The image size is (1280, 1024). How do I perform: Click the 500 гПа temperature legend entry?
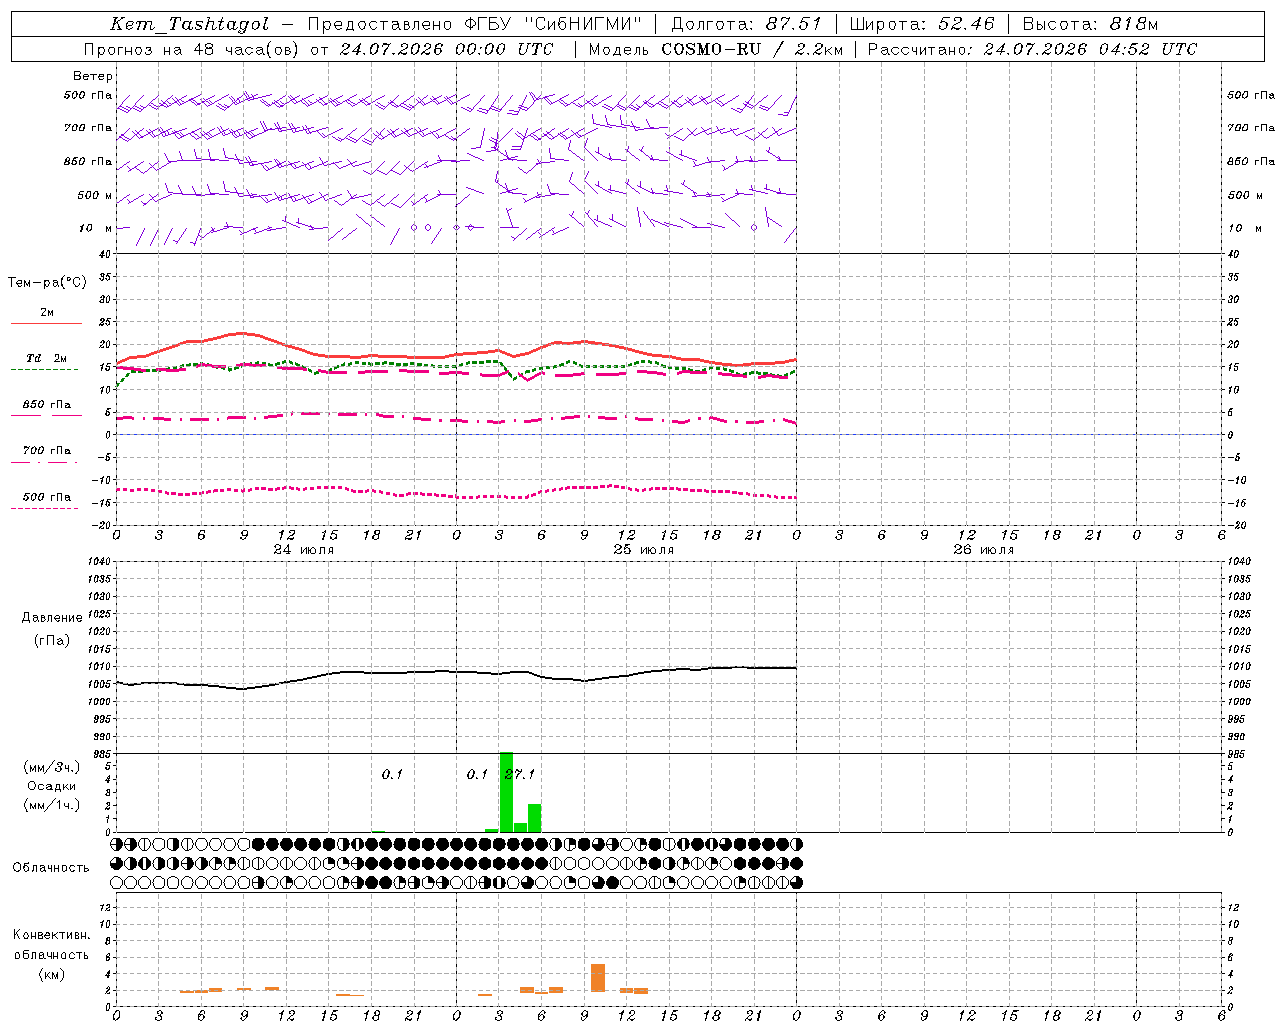click(x=47, y=497)
